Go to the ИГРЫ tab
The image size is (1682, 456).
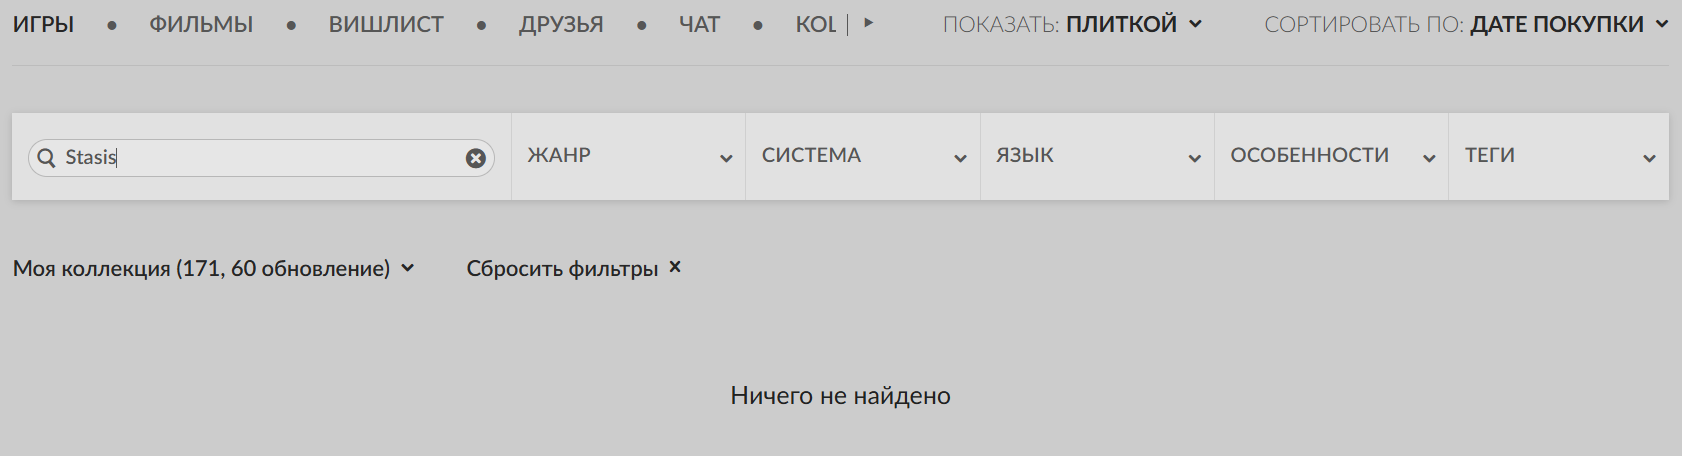[x=43, y=24]
